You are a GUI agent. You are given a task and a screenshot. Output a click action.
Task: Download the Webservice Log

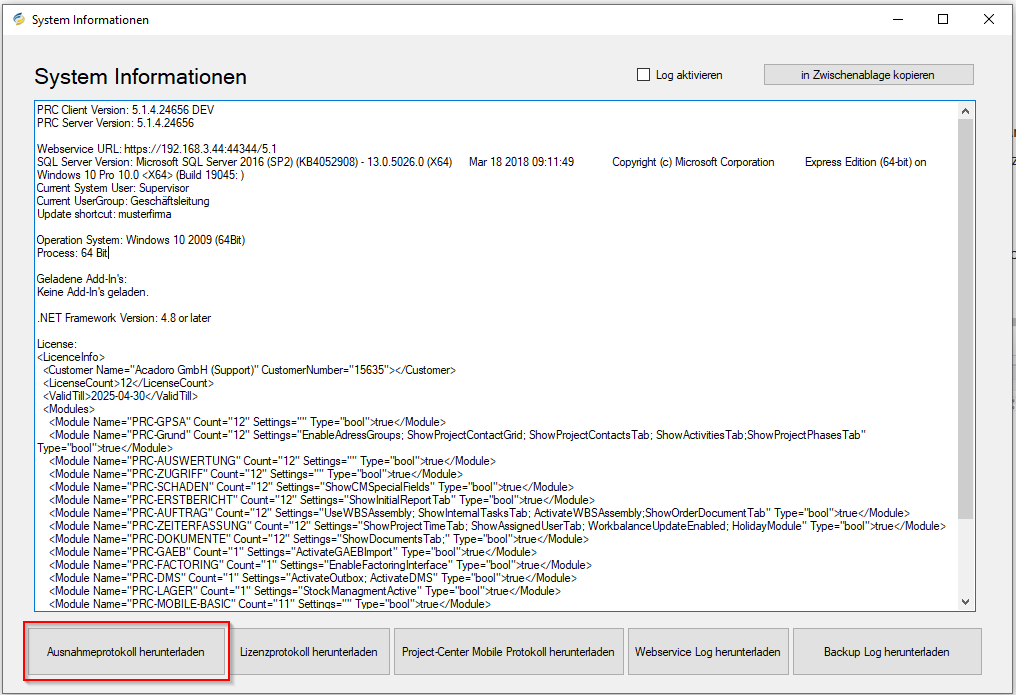[708, 651]
